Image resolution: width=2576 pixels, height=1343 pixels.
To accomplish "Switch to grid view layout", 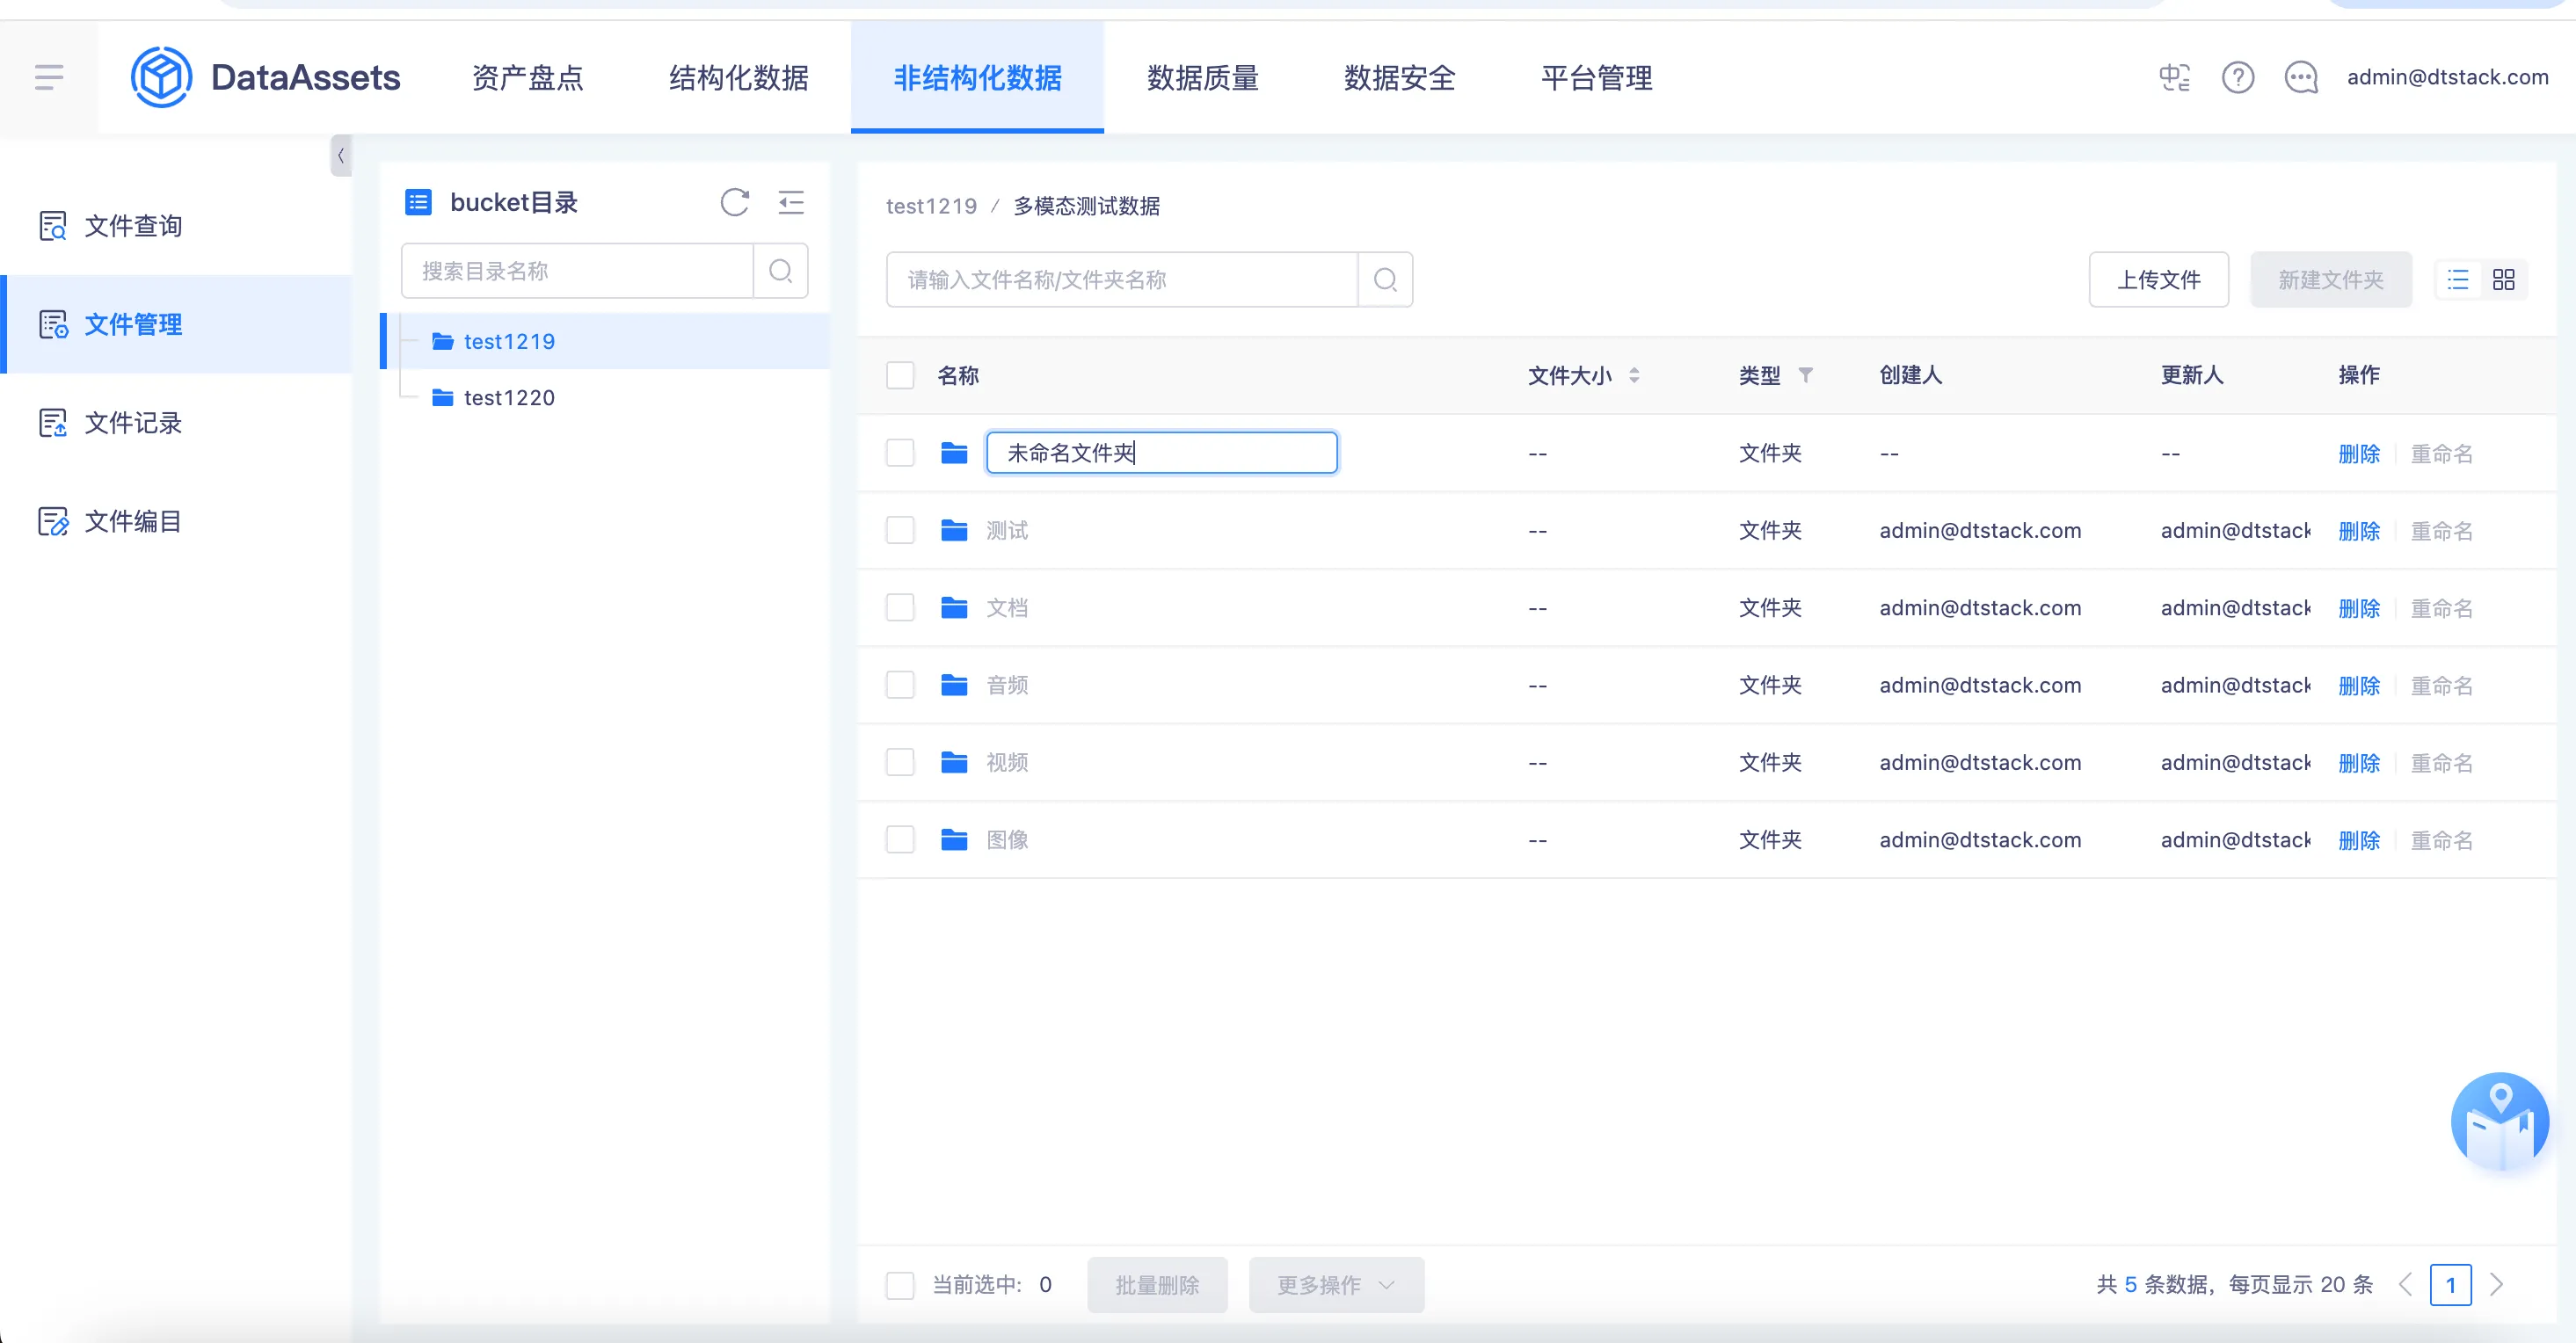I will (2503, 279).
